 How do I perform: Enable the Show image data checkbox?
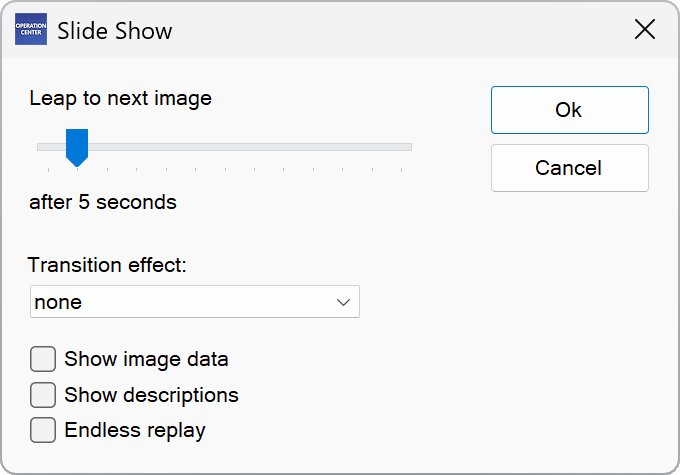pos(43,359)
